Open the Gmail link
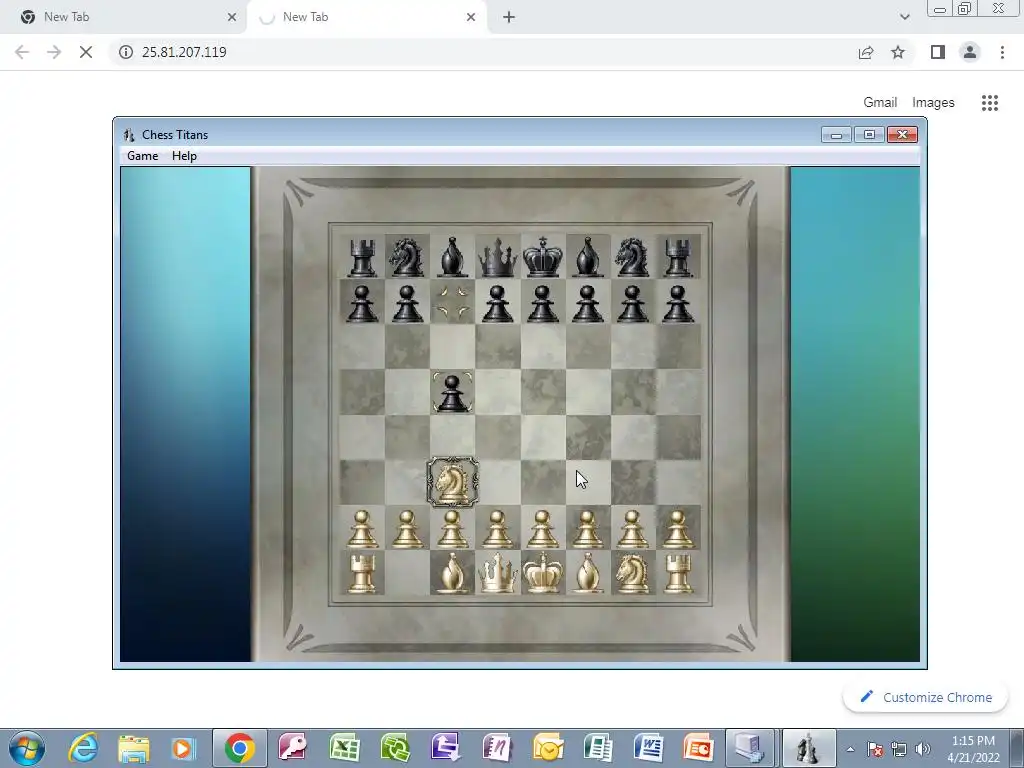This screenshot has width=1024, height=768. click(880, 103)
